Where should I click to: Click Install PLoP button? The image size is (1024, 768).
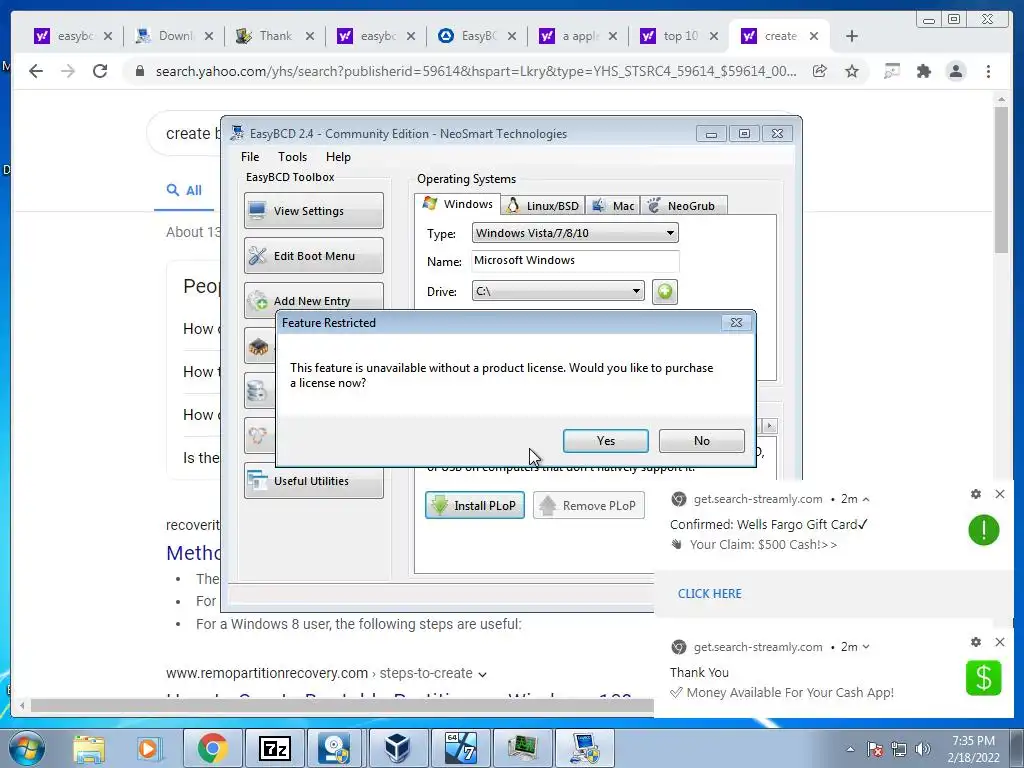click(x=475, y=505)
